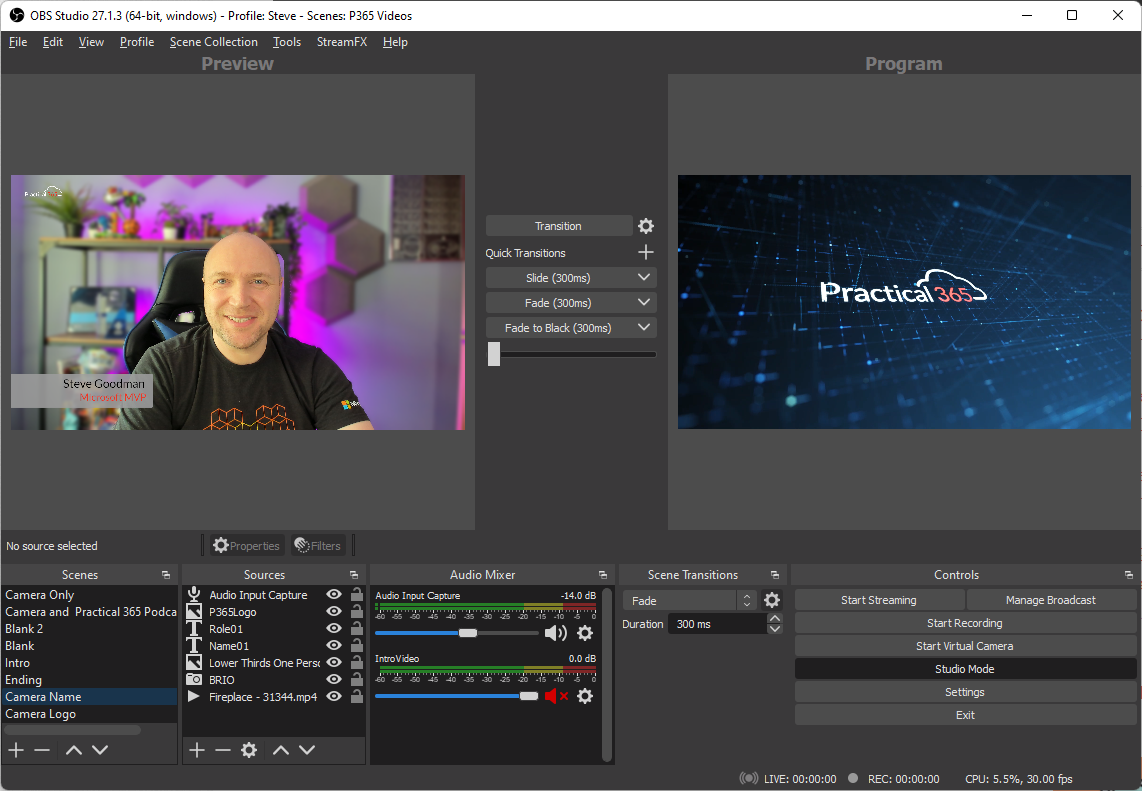Image resolution: width=1142 pixels, height=791 pixels.
Task: Add a new source with the plus icon
Action: [196, 749]
